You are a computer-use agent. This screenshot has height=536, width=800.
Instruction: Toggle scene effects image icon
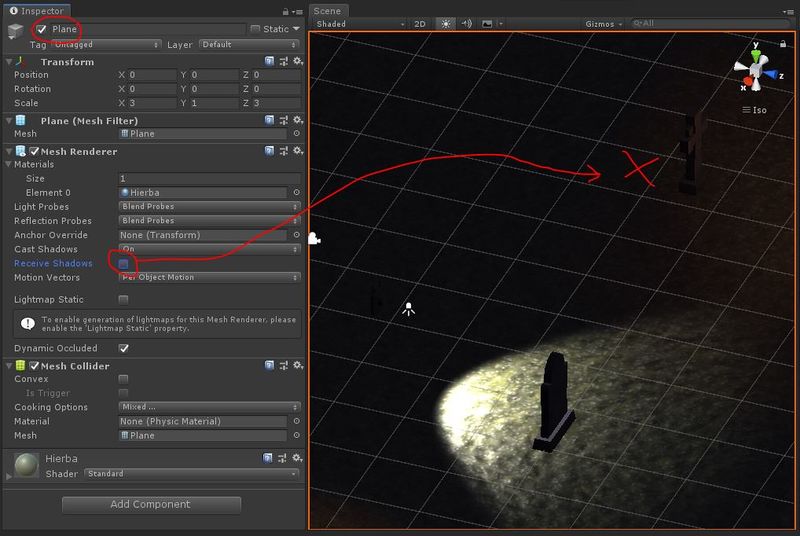coord(487,24)
